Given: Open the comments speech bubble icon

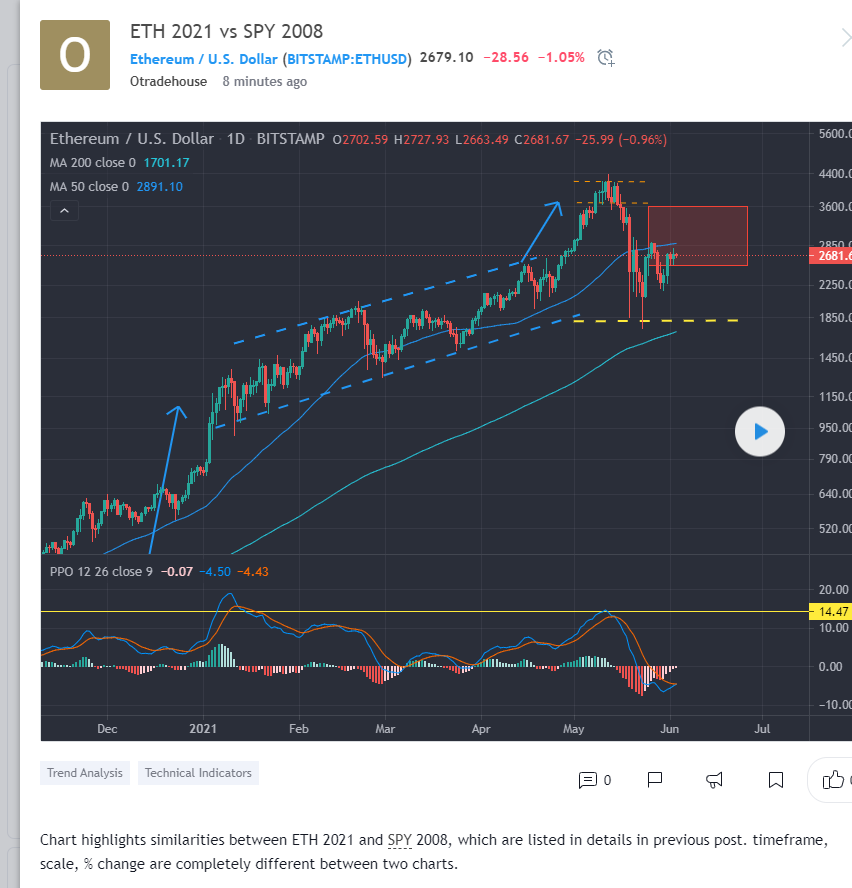Looking at the screenshot, I should 588,780.
